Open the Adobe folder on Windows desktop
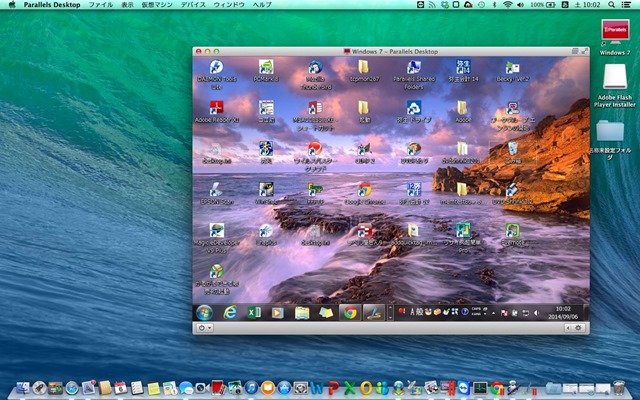 462,112
